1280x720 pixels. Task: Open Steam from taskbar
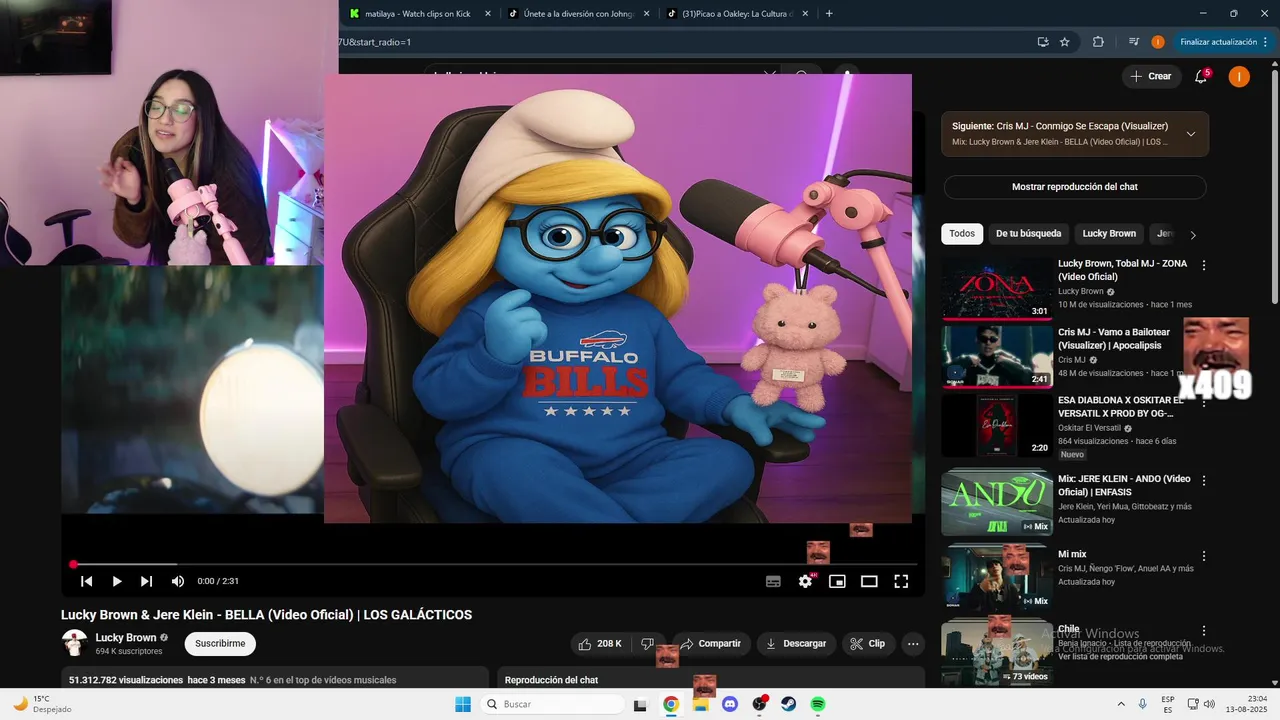(x=789, y=704)
